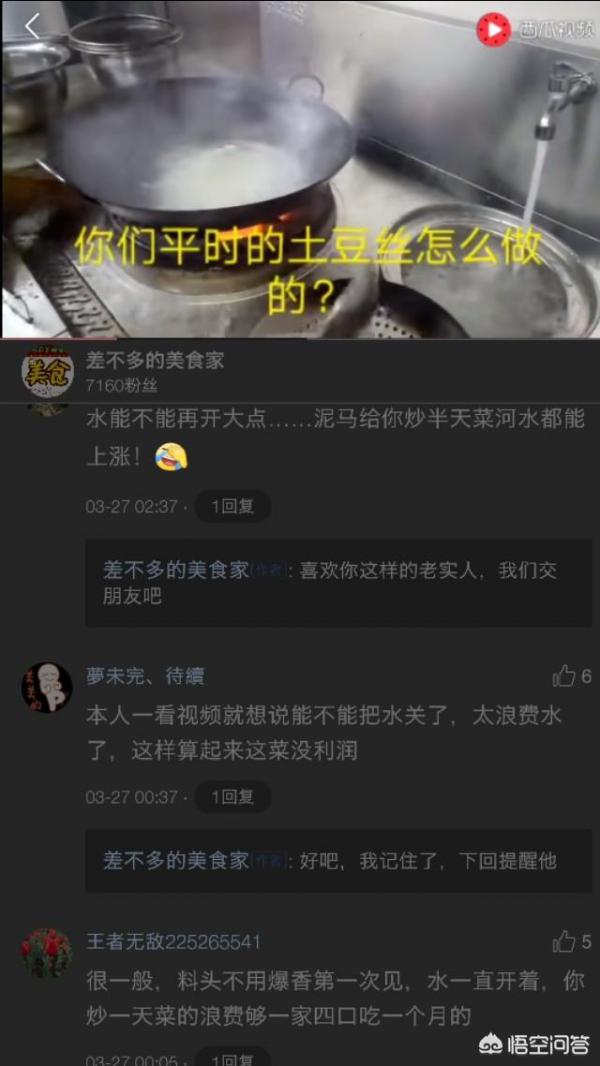Open 差不多的美食家 profile avatar
Image resolution: width=600 pixels, height=1066 pixels.
coord(48,371)
